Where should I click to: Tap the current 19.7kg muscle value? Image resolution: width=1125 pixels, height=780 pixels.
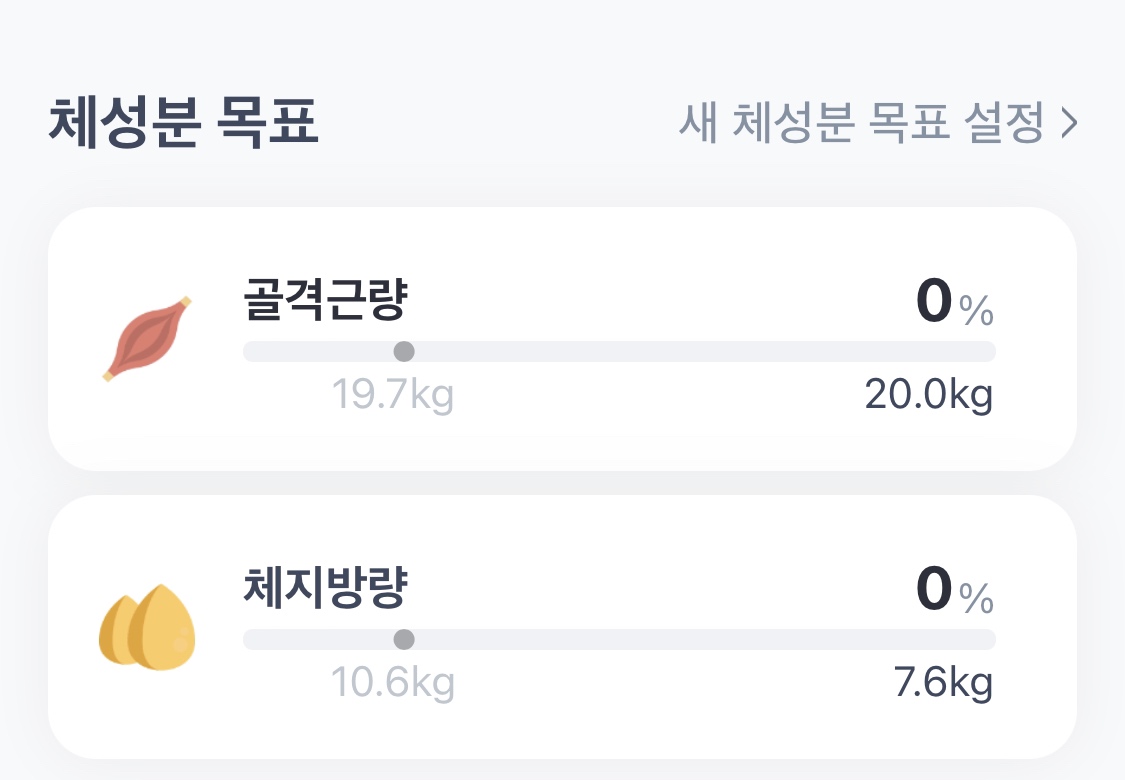click(x=393, y=396)
